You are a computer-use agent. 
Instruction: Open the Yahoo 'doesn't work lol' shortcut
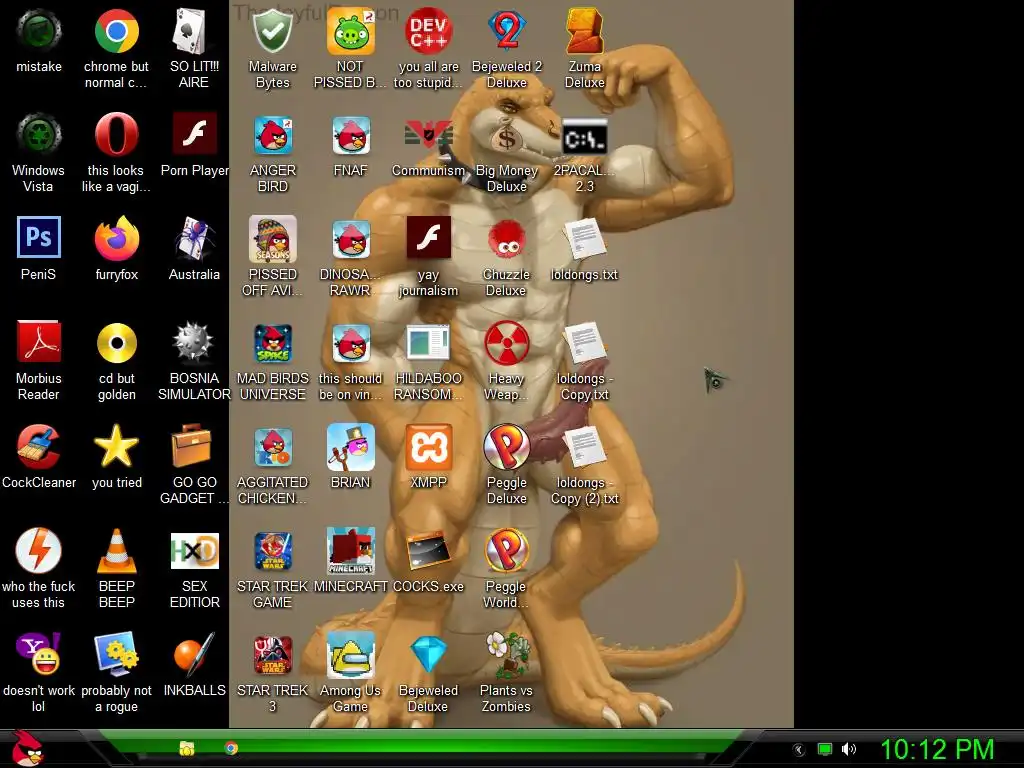coord(39,654)
